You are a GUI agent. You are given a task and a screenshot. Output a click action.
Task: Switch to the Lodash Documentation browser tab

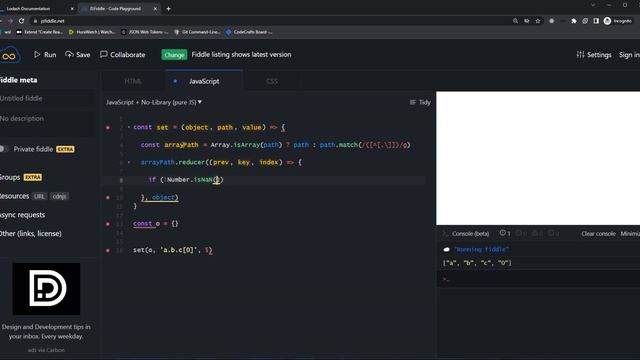click(36, 9)
